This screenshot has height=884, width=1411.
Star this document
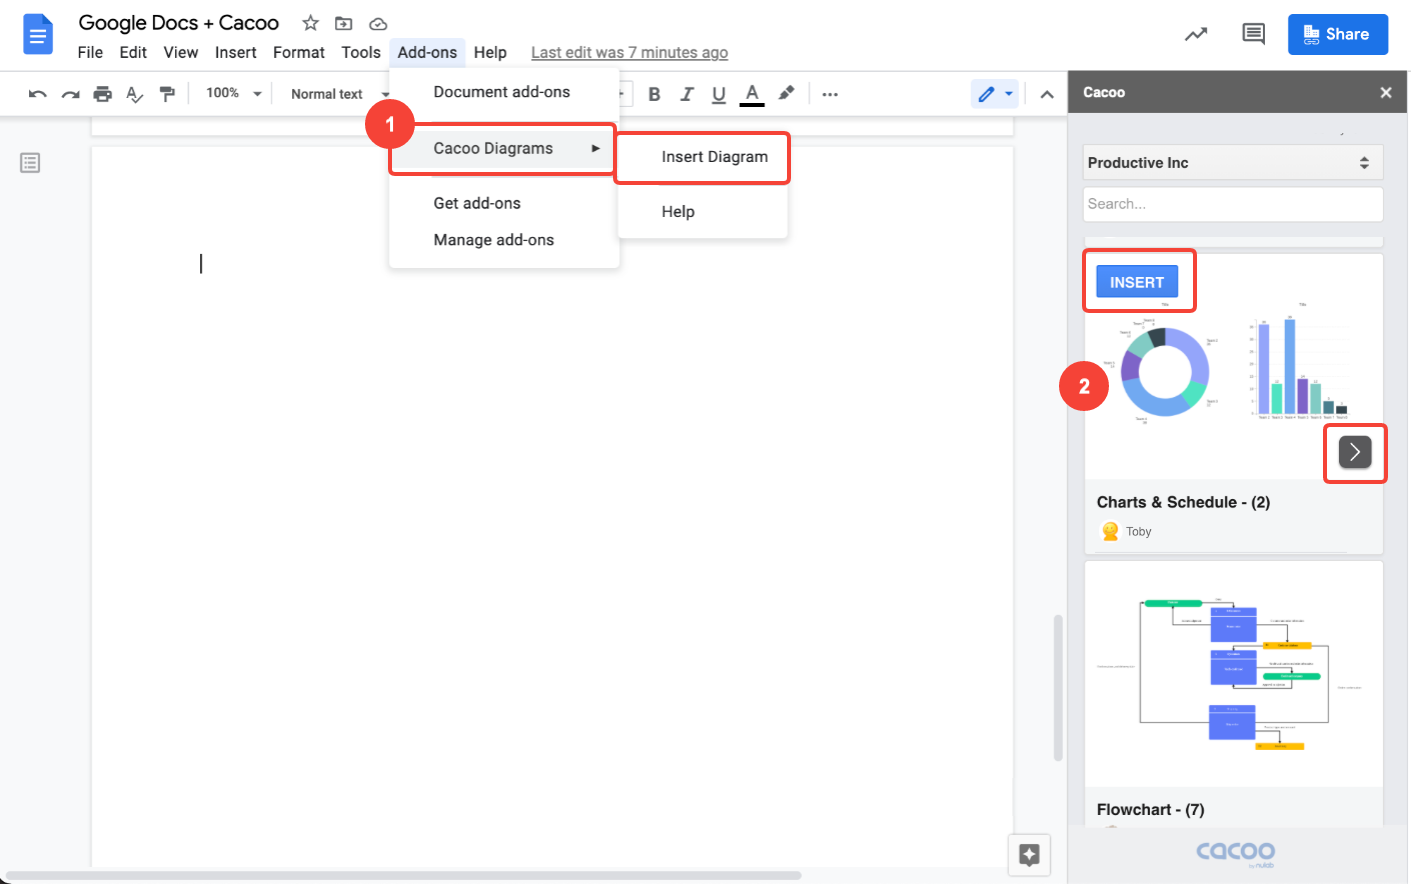point(311,23)
